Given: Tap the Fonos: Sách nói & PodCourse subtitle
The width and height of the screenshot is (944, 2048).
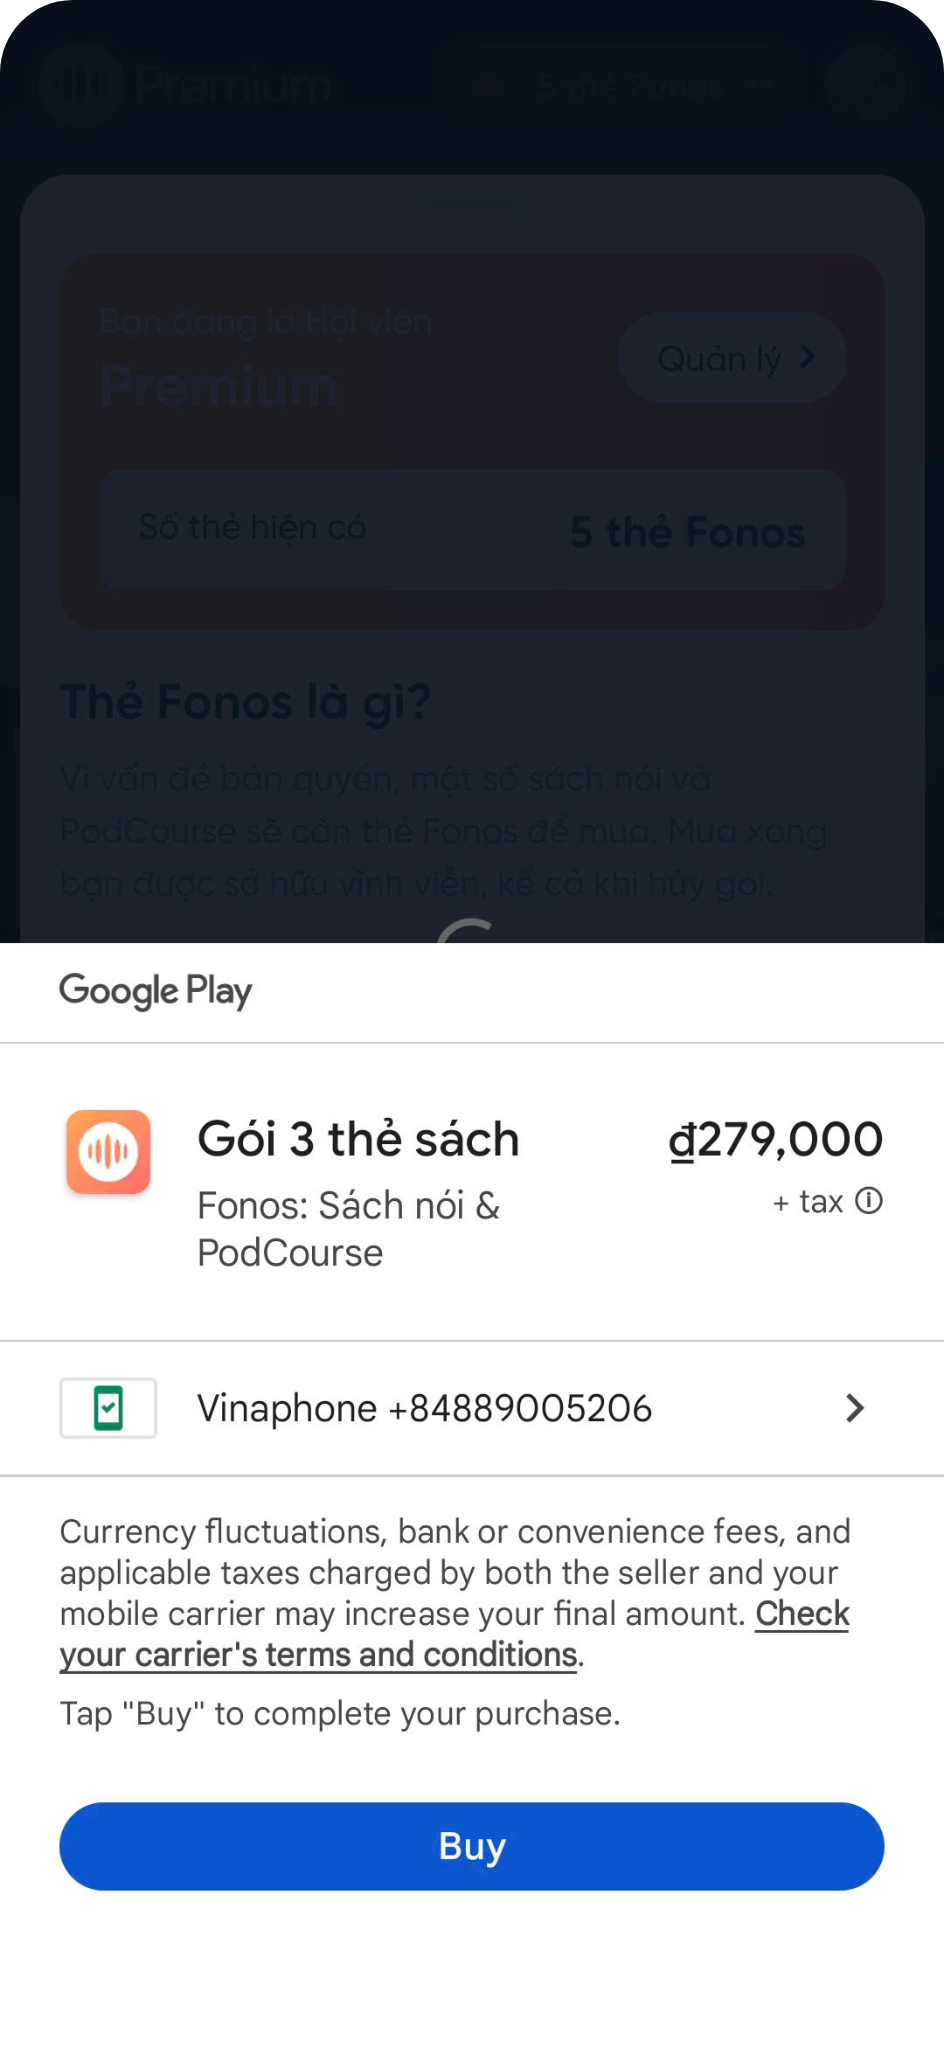Looking at the screenshot, I should tap(349, 1229).
